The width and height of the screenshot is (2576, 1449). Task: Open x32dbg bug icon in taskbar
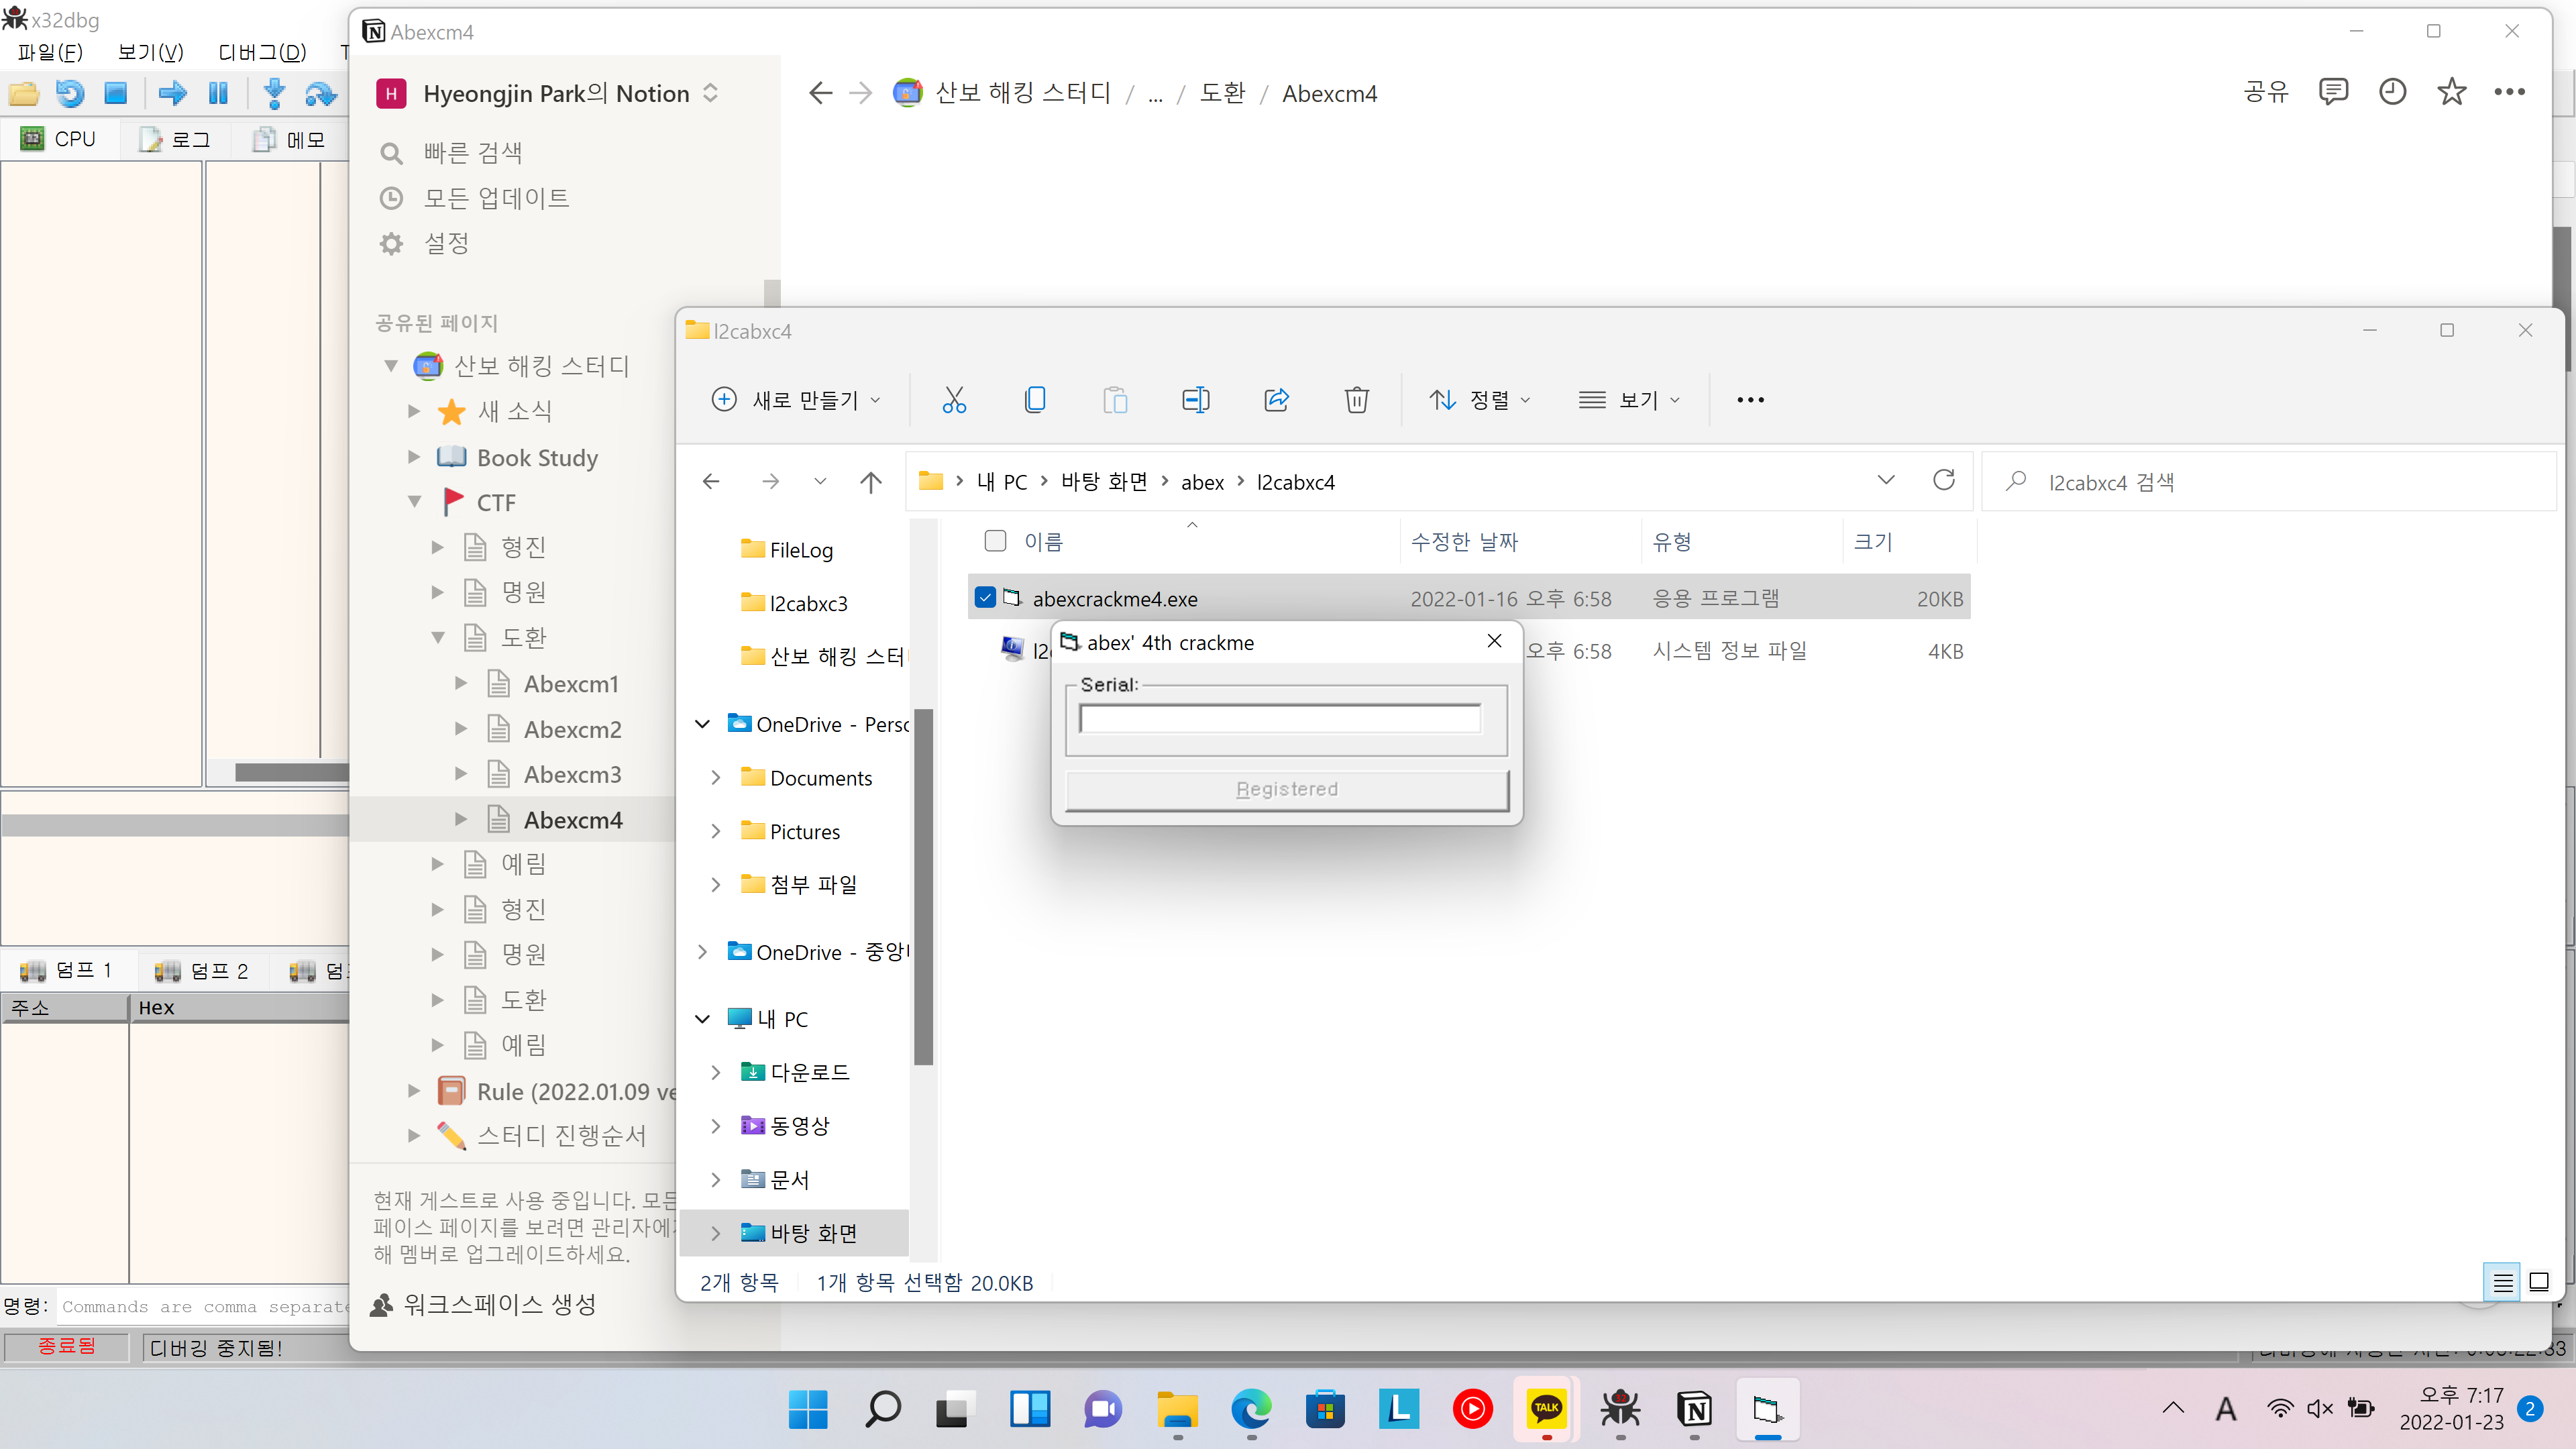(x=1620, y=1408)
